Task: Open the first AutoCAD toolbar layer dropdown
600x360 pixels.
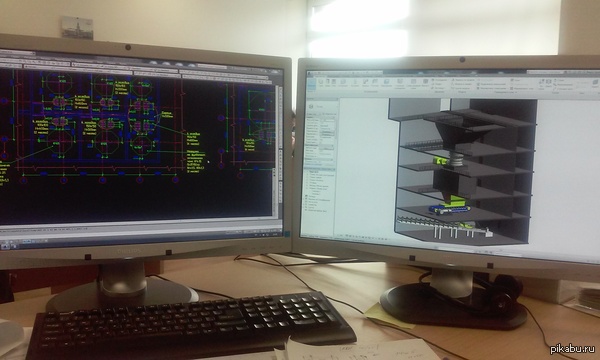Action: click(x=34, y=64)
